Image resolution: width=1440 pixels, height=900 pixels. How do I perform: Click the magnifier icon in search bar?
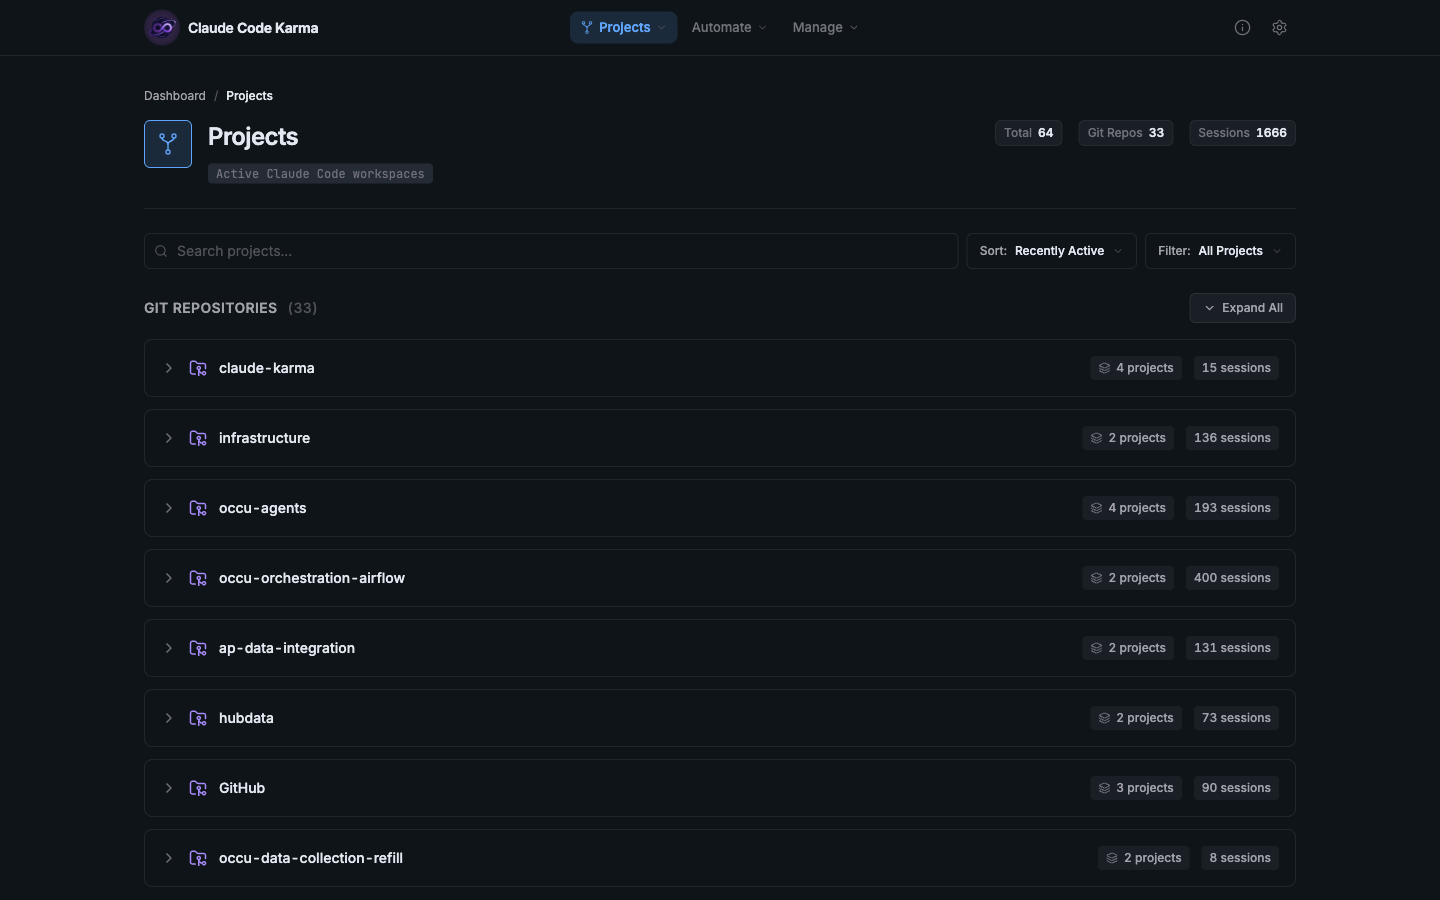coord(161,251)
